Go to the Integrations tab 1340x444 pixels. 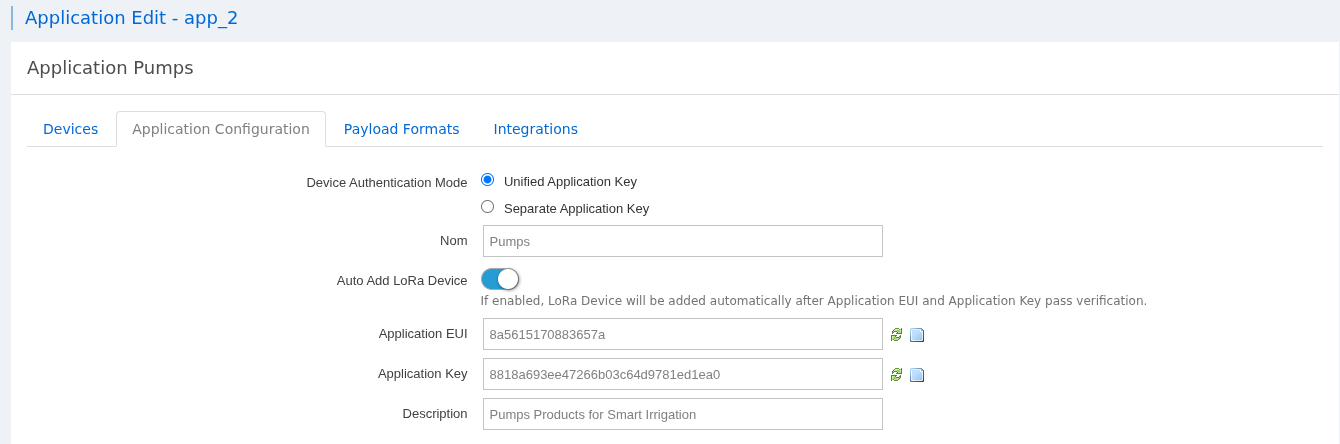coord(535,129)
